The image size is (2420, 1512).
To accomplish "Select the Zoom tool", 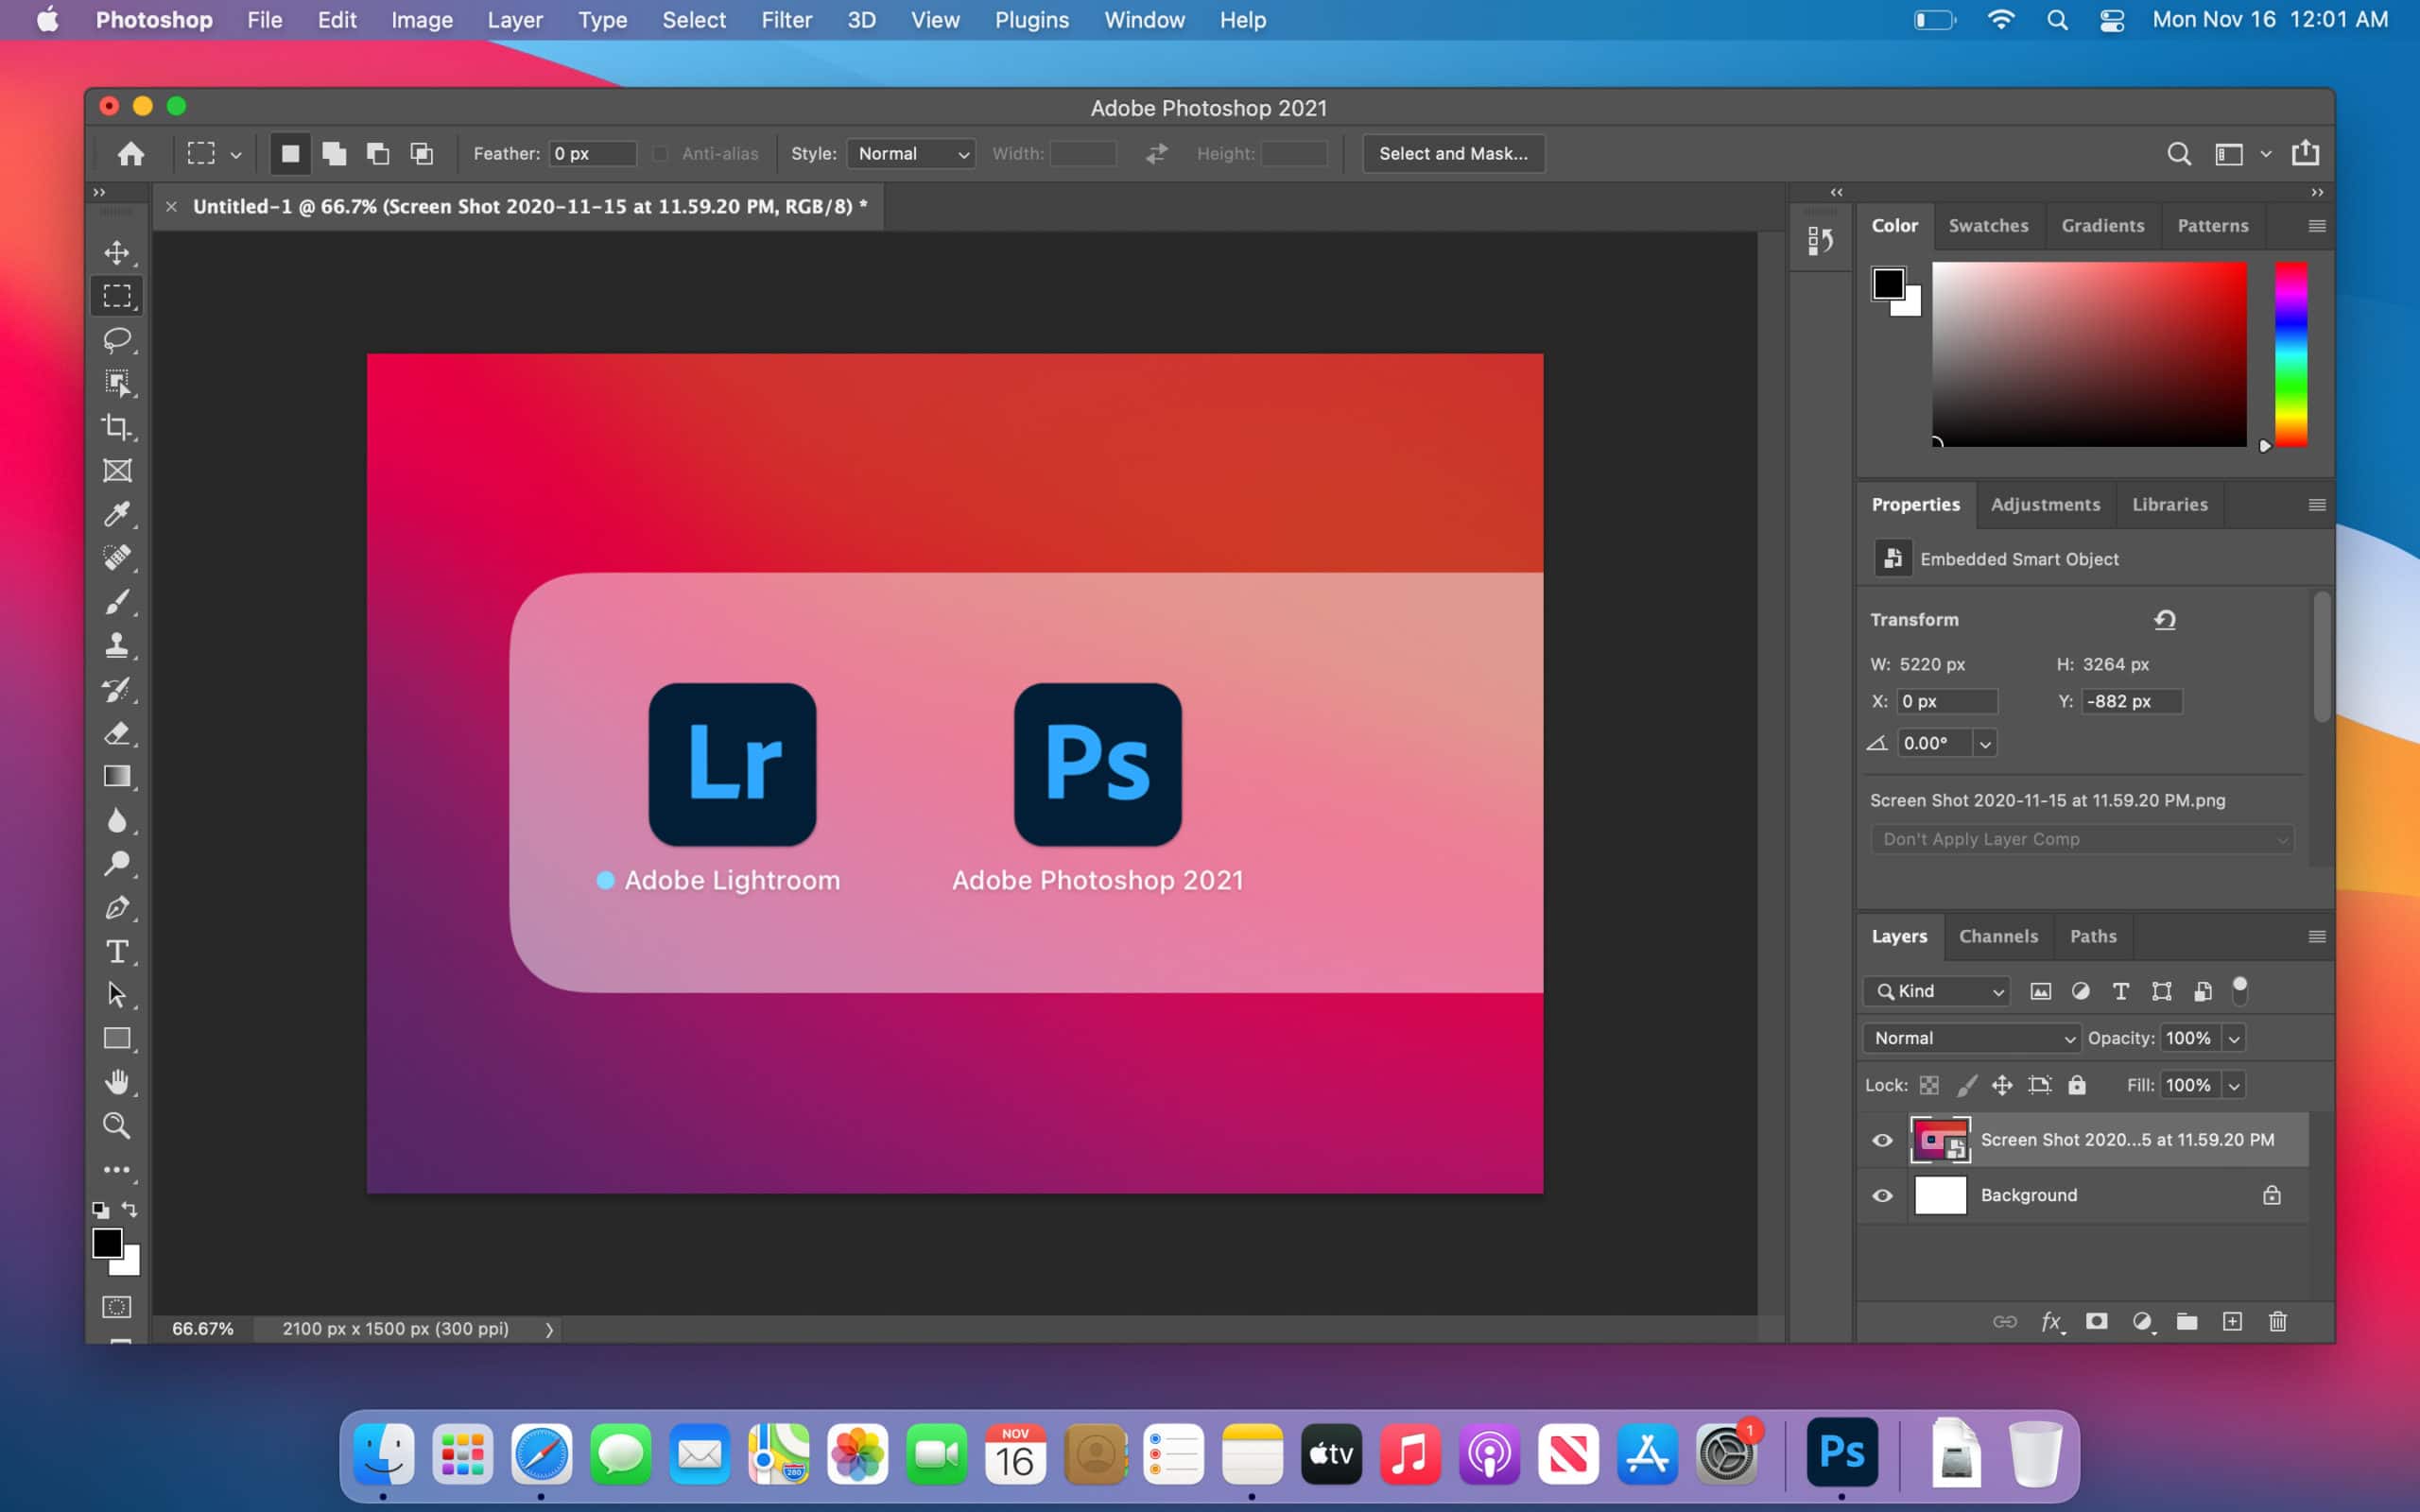I will tap(117, 1125).
